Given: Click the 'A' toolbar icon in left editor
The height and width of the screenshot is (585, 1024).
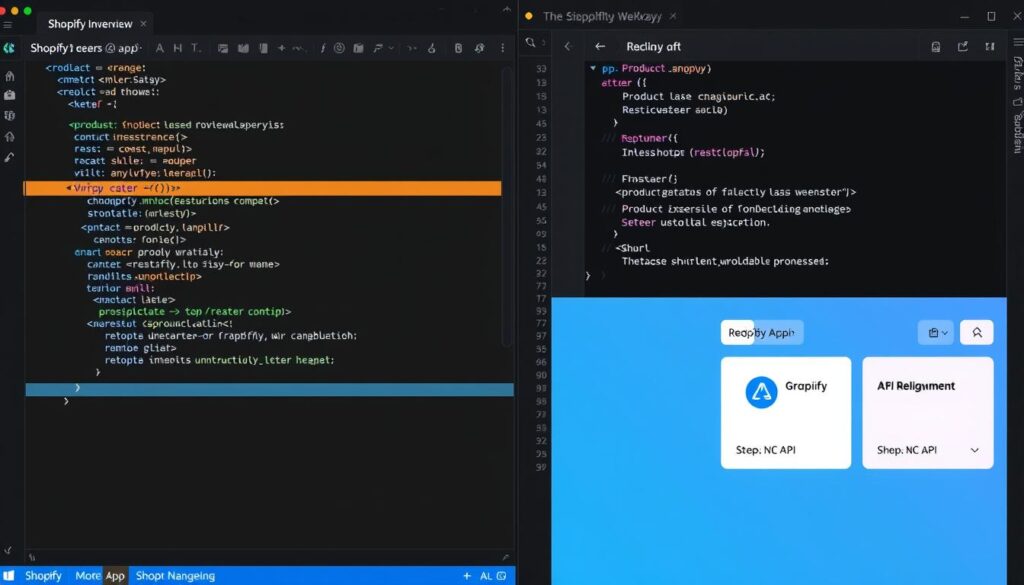Looking at the screenshot, I should (159, 48).
